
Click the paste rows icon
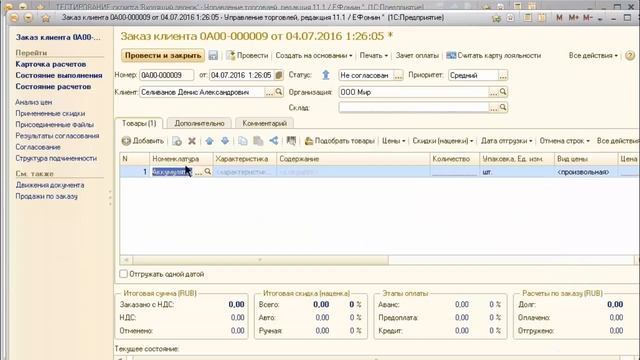pyautogui.click(x=258, y=141)
